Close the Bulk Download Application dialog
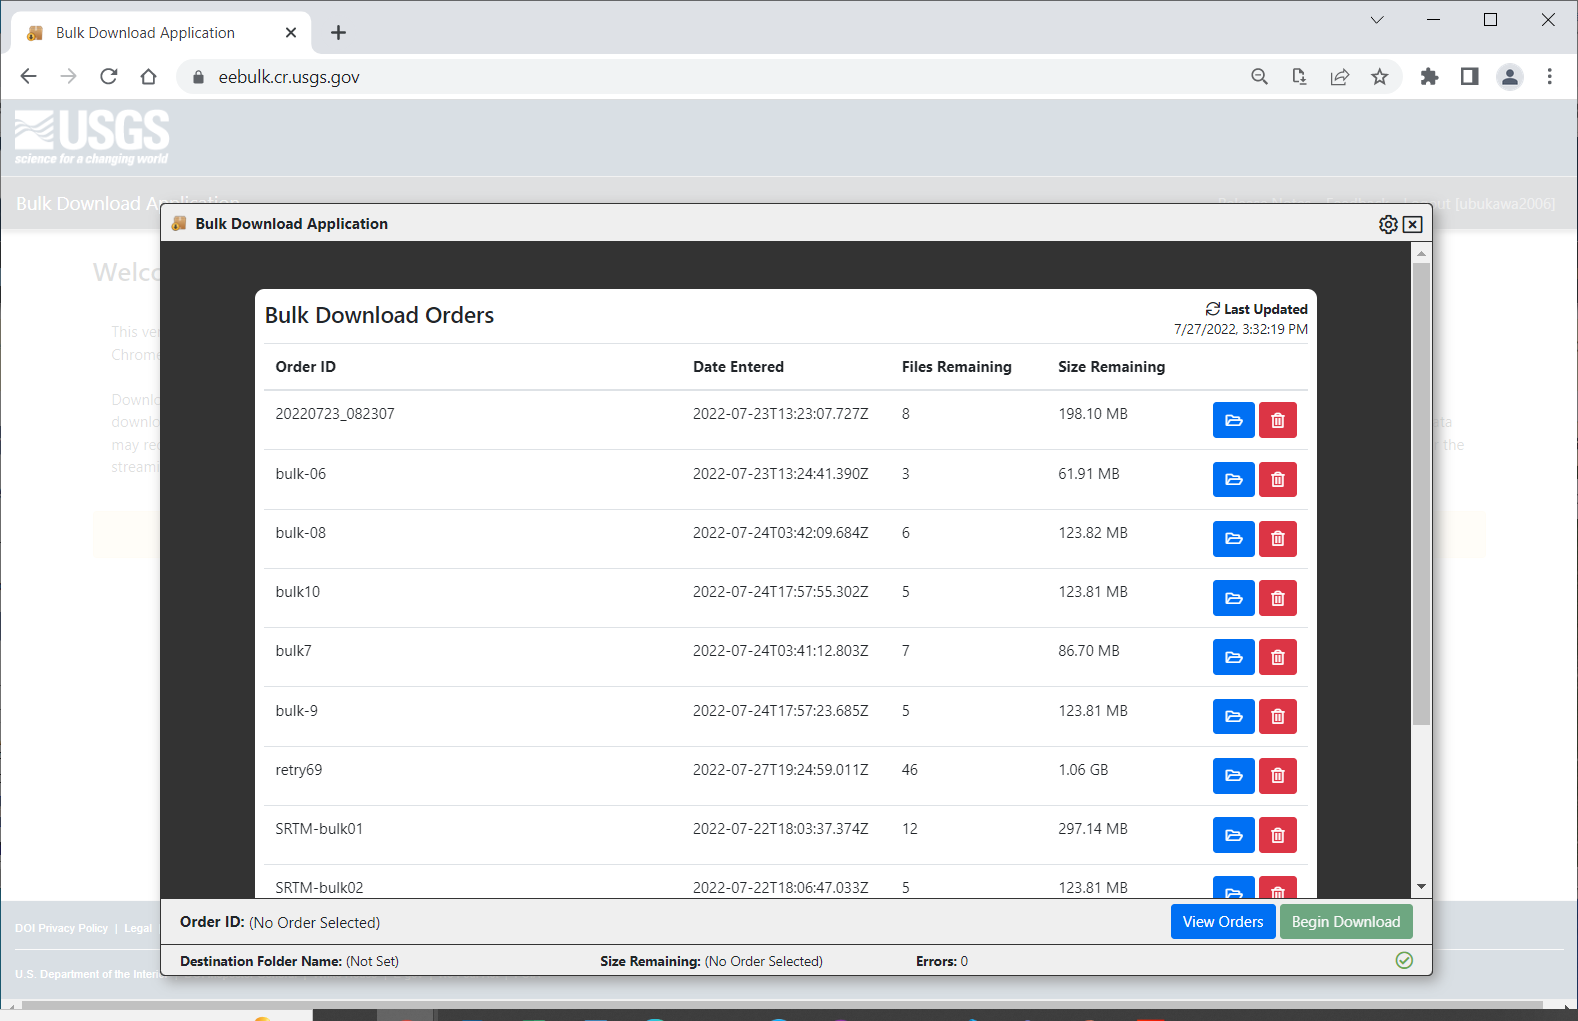Viewport: 1578px width, 1021px height. point(1412,224)
